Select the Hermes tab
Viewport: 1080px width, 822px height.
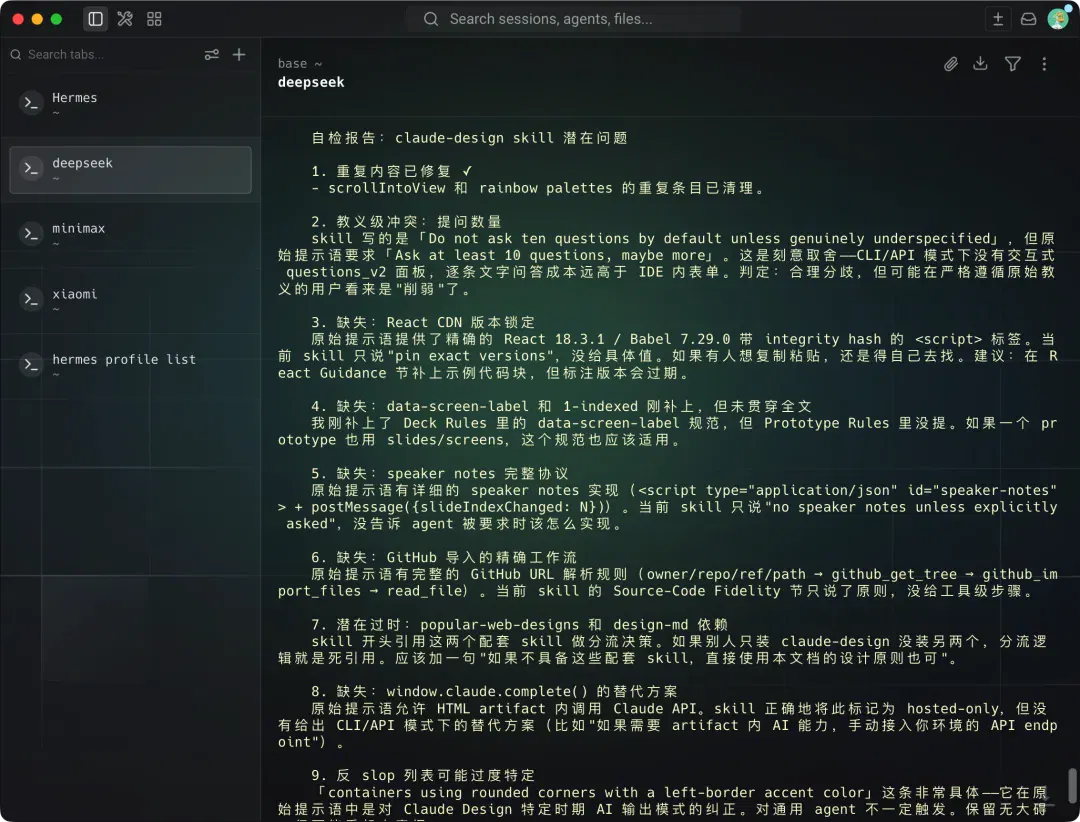[130, 104]
